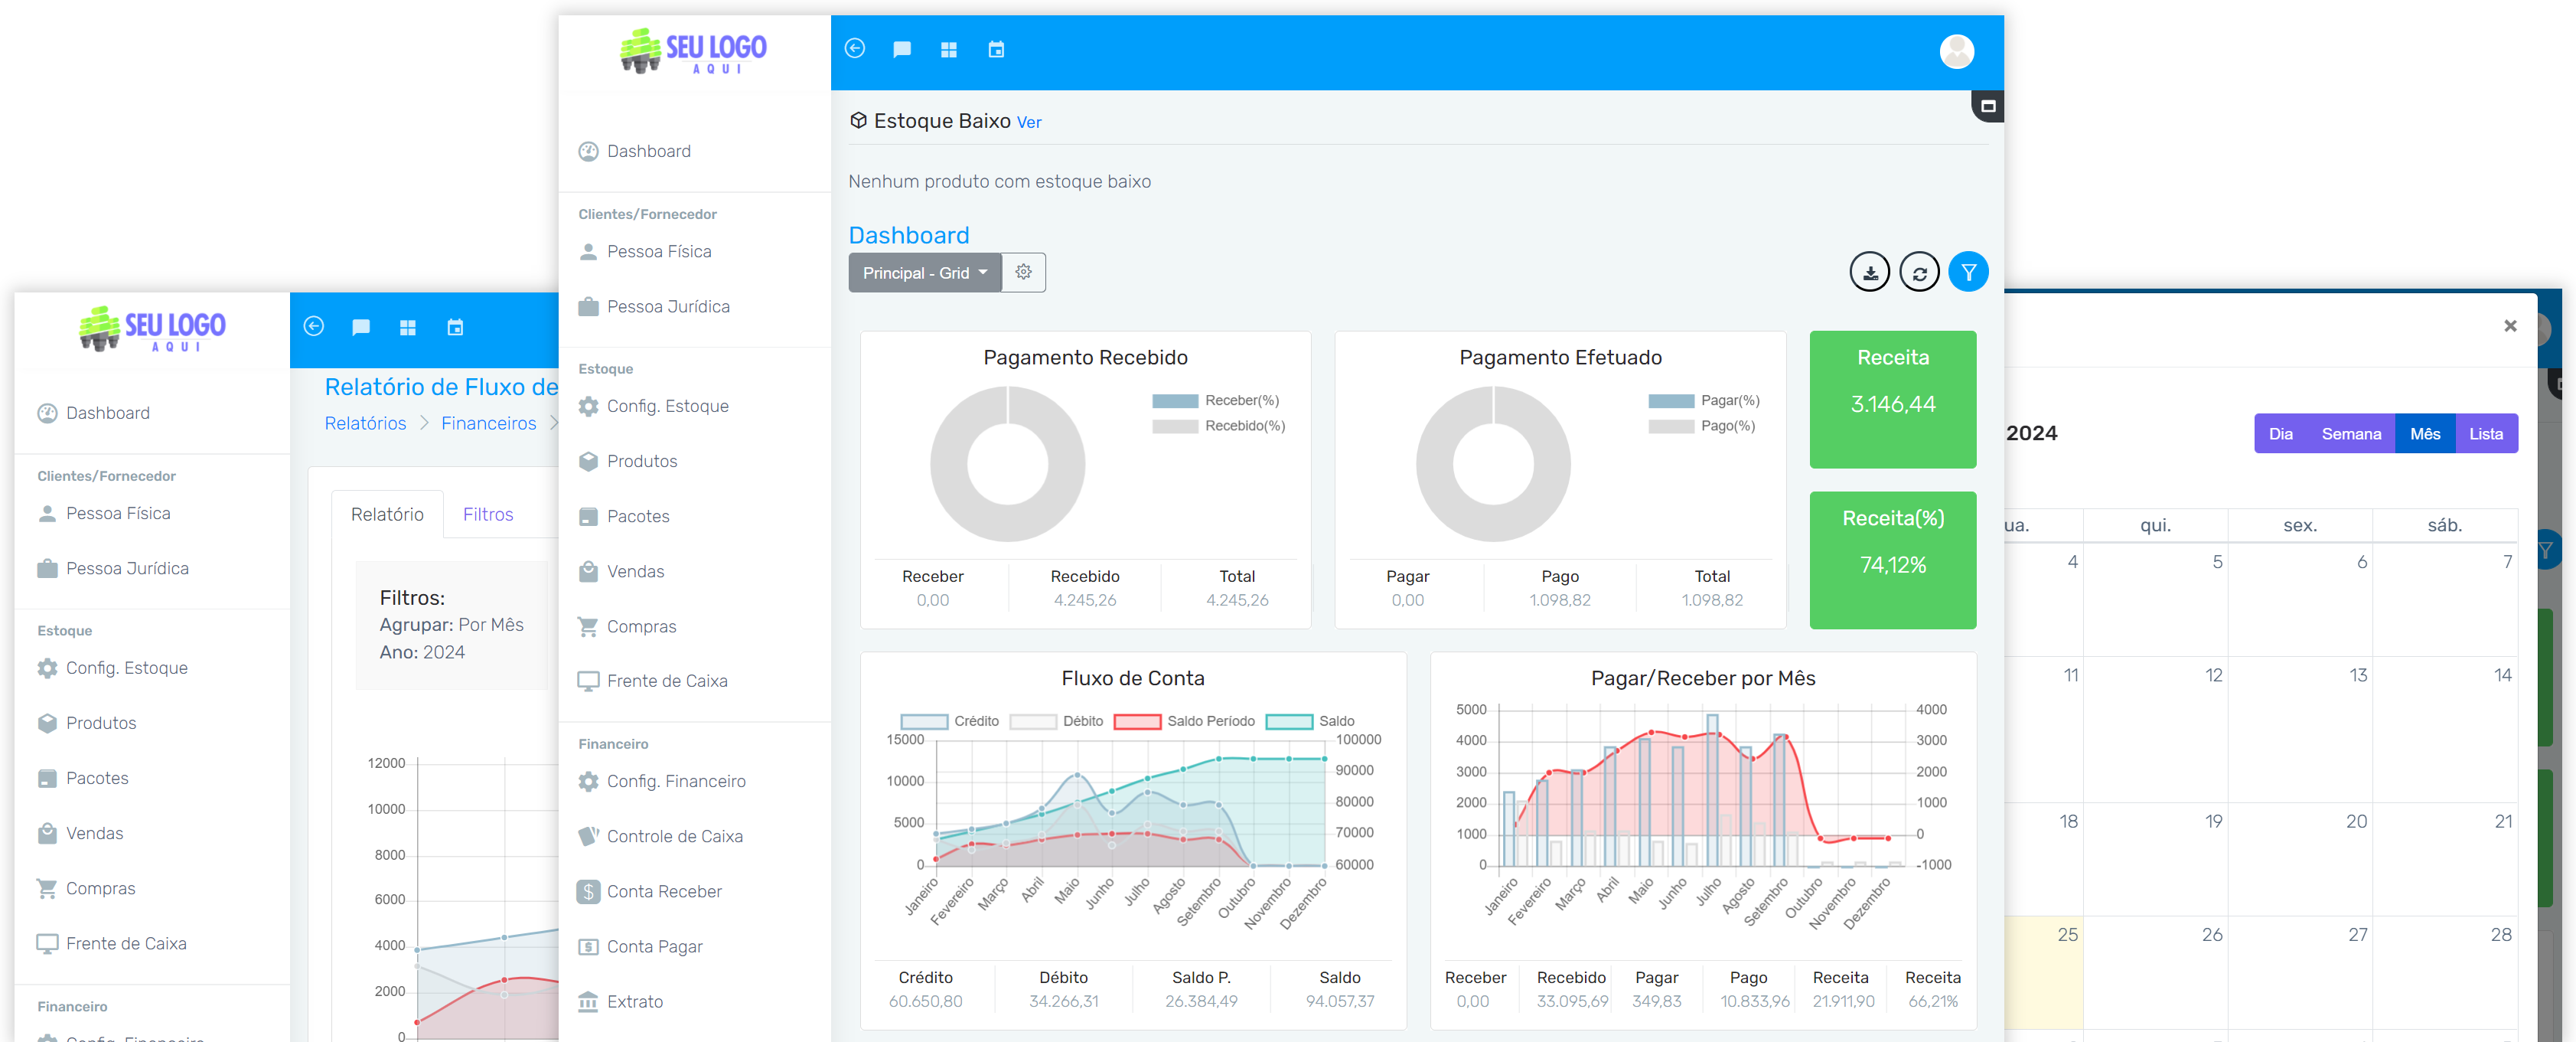2576x1042 pixels.
Task: Open the Relatório tab in the report window
Action: (x=387, y=514)
